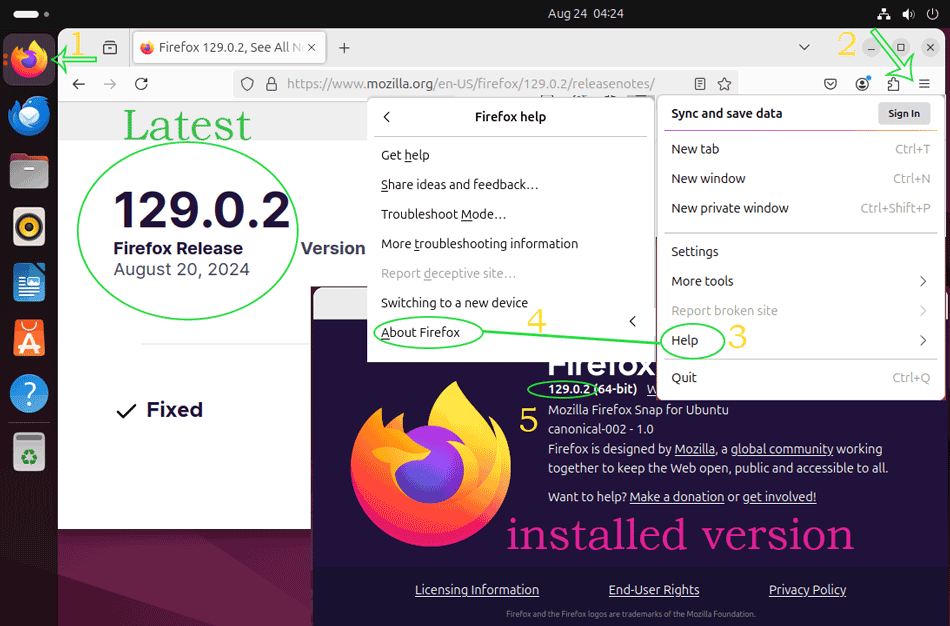Open the hamburger application menu

(924, 84)
